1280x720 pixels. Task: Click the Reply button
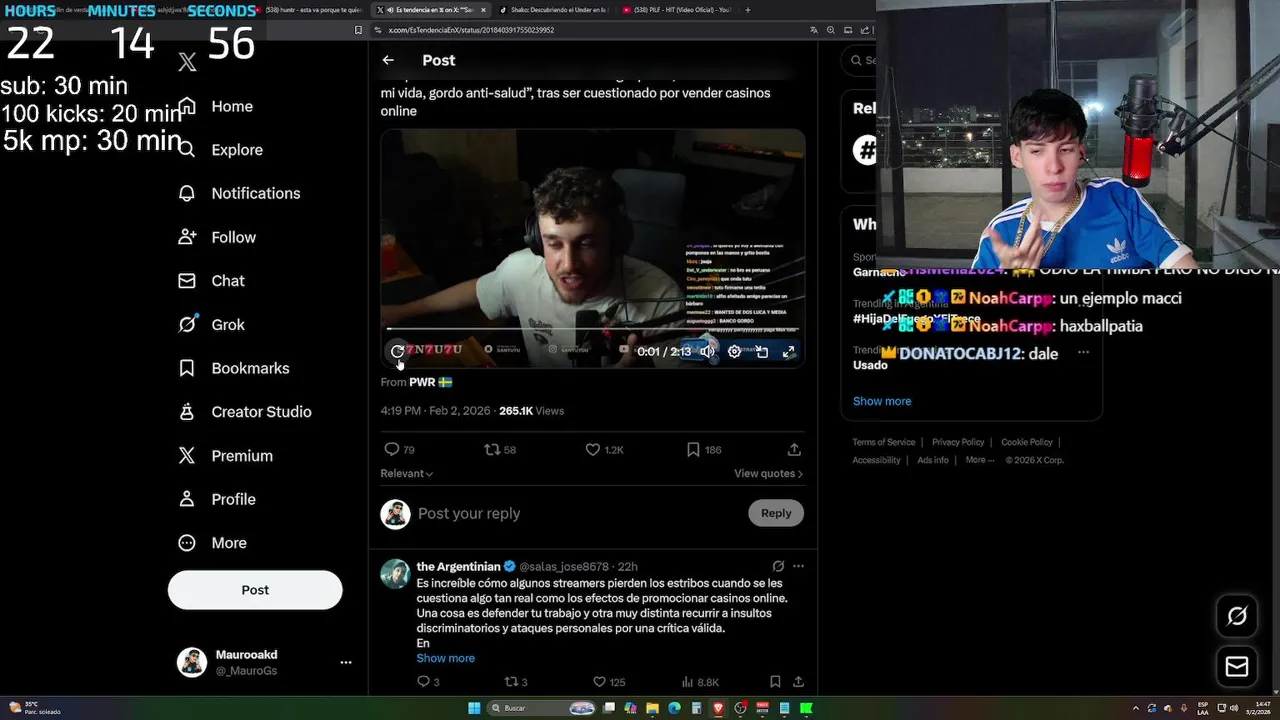(x=776, y=513)
